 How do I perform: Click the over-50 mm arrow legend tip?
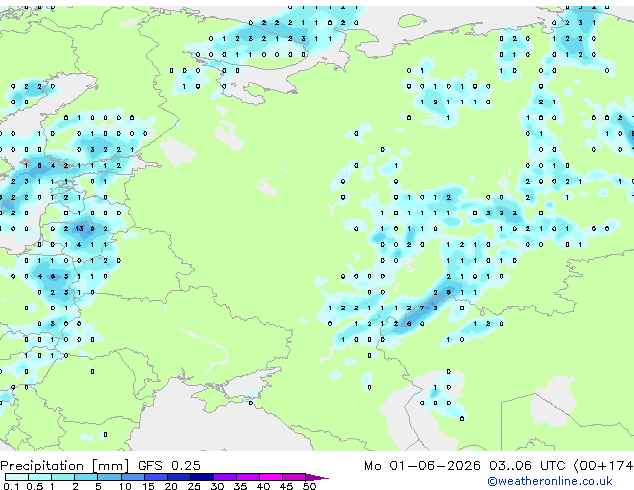click(317, 477)
